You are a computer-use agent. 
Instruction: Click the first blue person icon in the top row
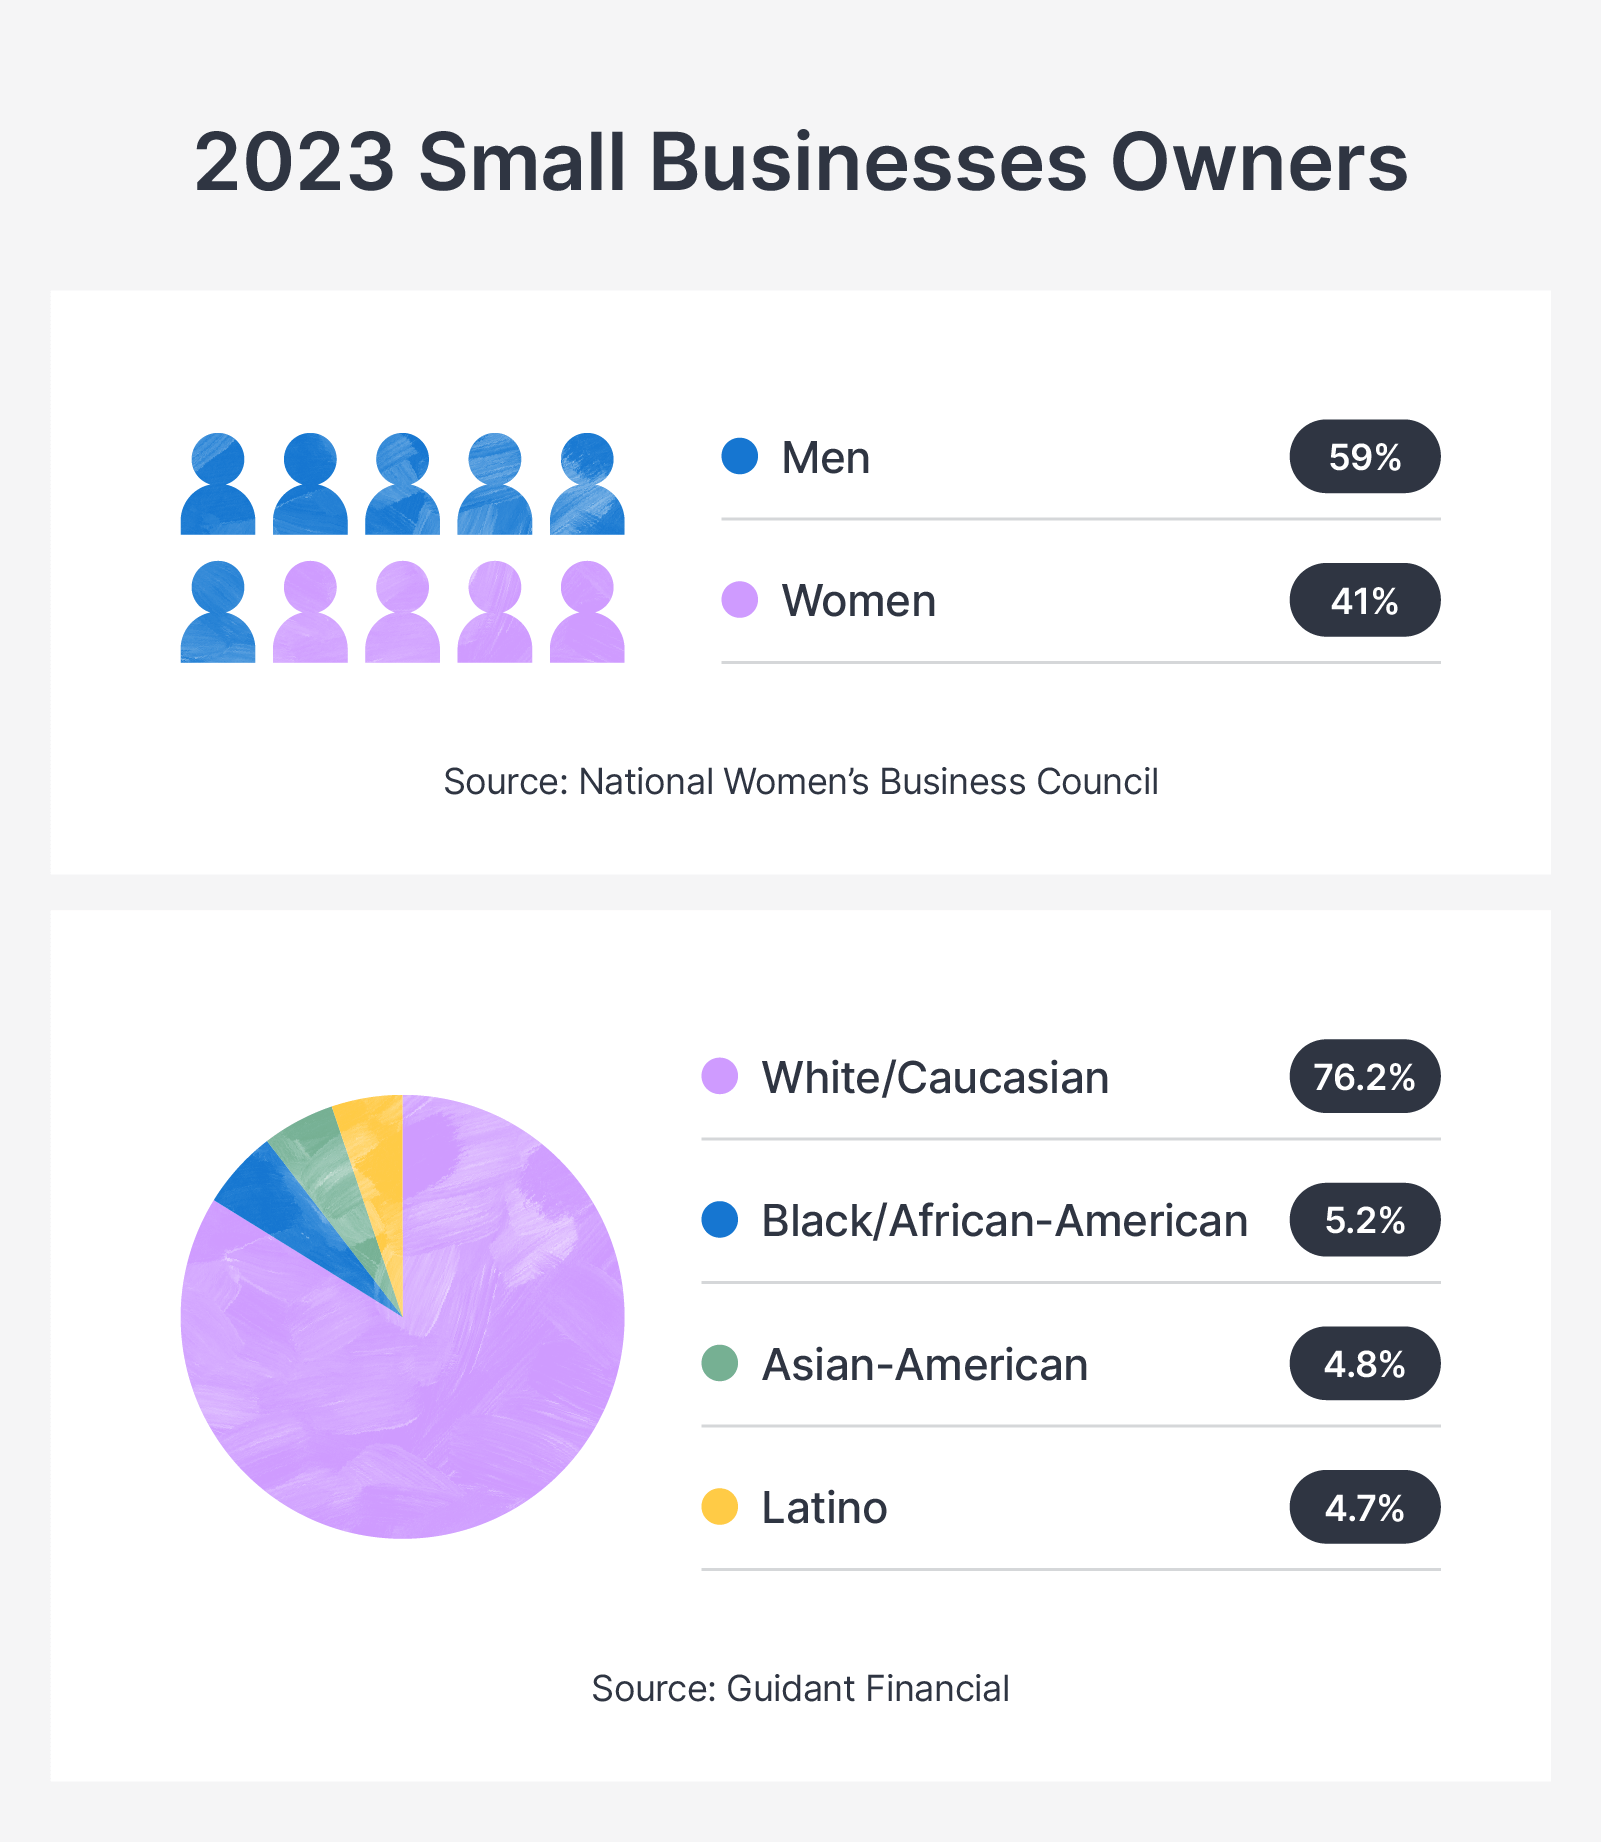(218, 484)
